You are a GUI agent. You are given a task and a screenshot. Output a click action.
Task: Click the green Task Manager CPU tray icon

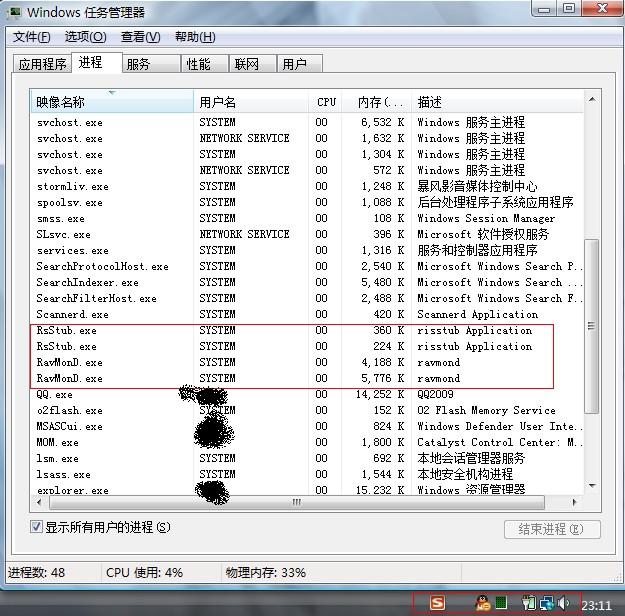click(501, 602)
